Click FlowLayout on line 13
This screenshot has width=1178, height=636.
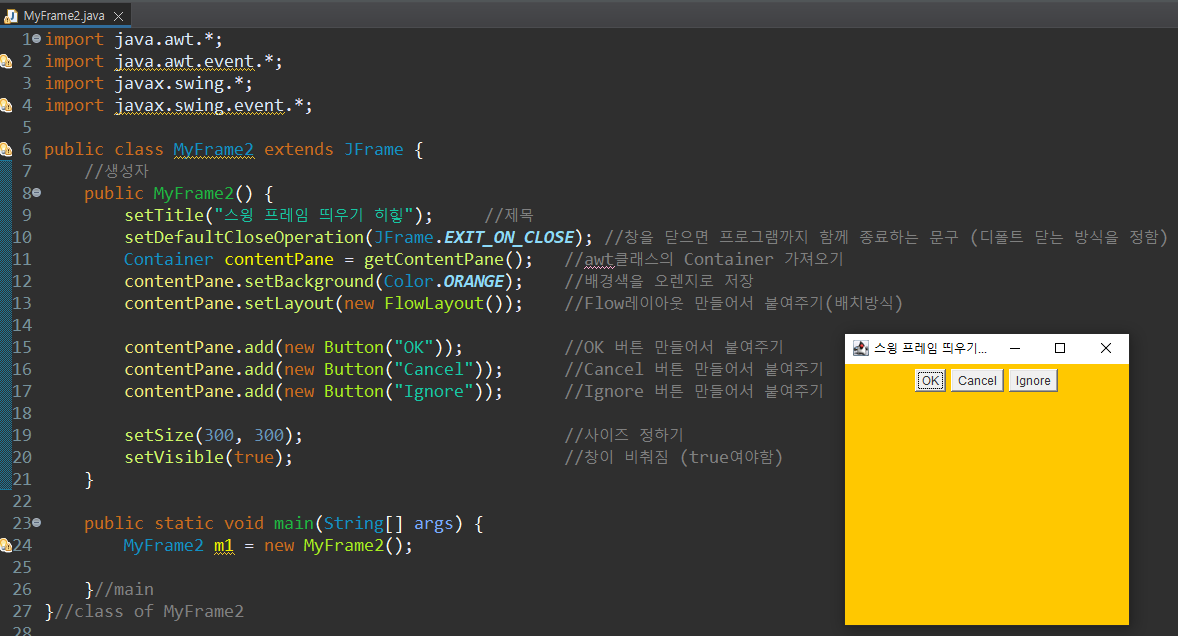434,303
